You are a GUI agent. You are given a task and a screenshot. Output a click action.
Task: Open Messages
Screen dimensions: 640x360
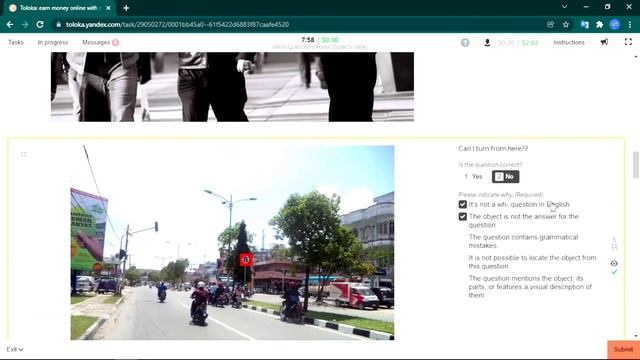pos(96,42)
